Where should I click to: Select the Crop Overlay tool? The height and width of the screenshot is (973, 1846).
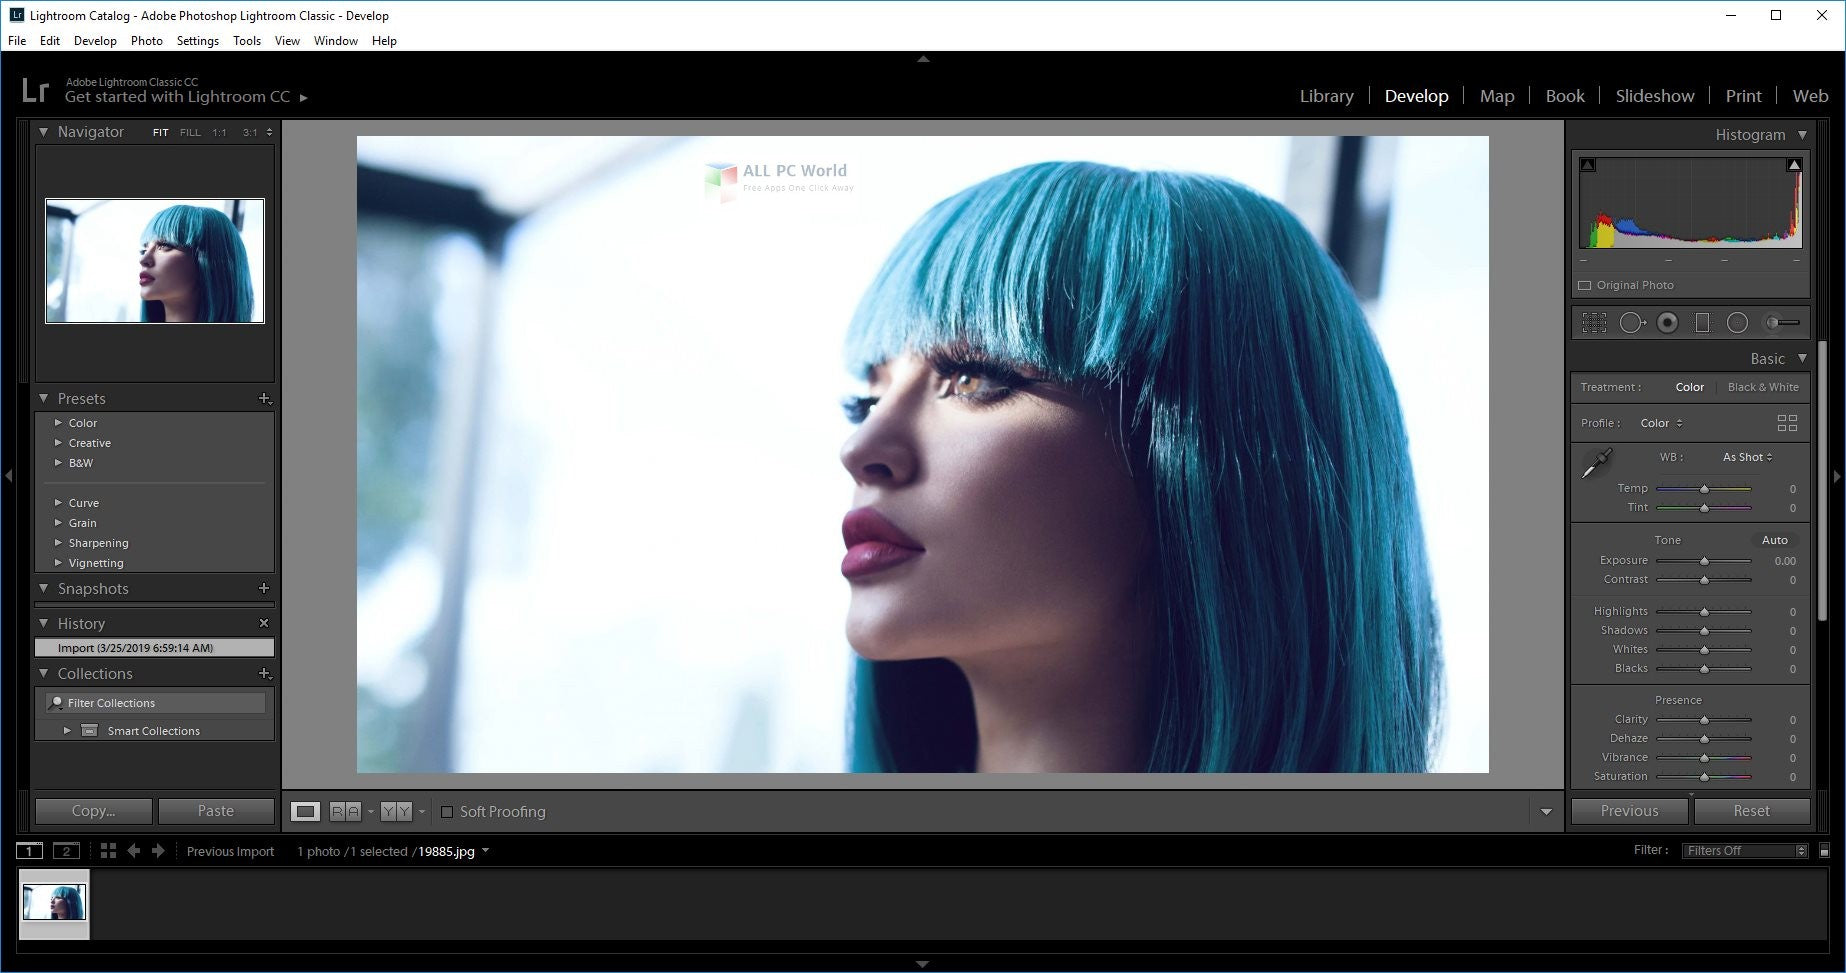coord(1594,322)
